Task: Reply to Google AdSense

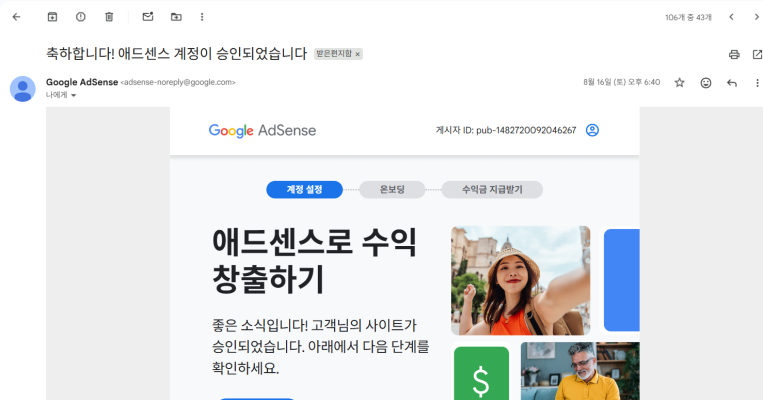Action: click(732, 83)
